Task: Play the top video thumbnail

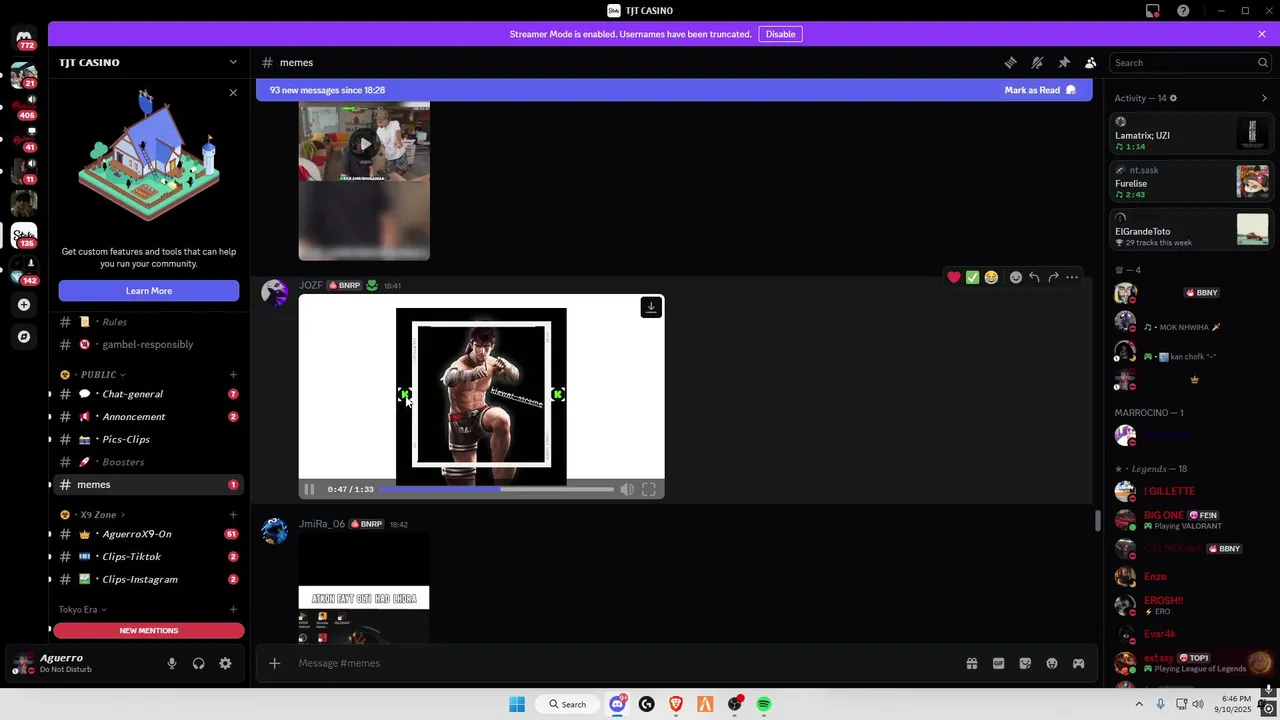Action: pyautogui.click(x=365, y=144)
